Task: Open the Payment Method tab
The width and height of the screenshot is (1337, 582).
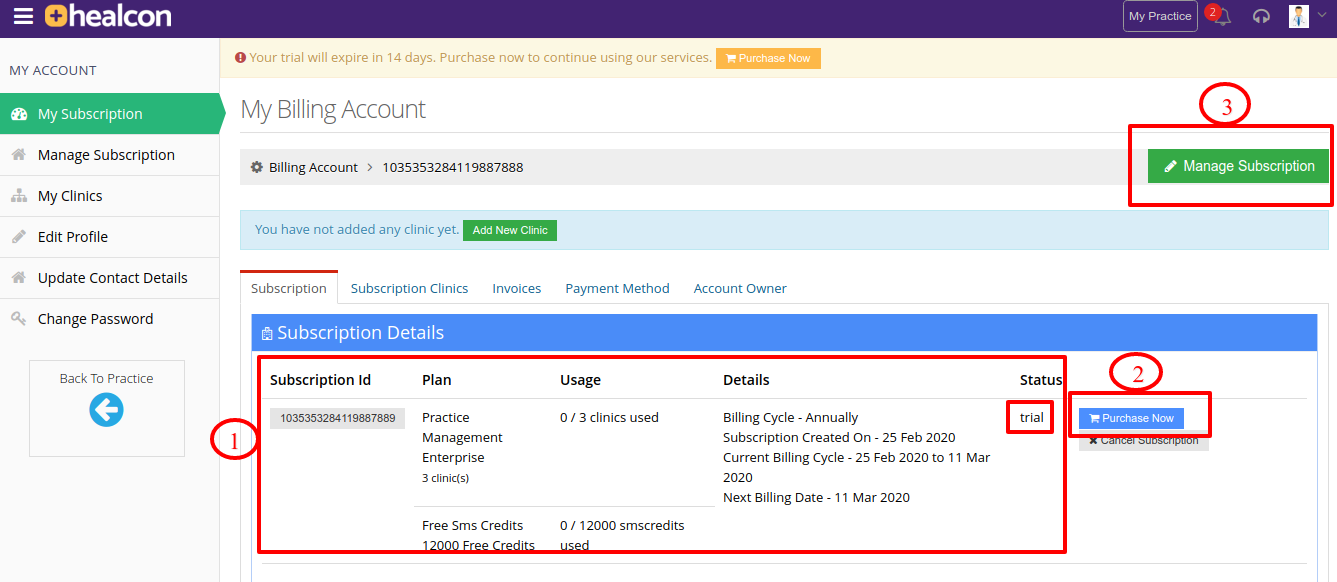Action: click(617, 288)
